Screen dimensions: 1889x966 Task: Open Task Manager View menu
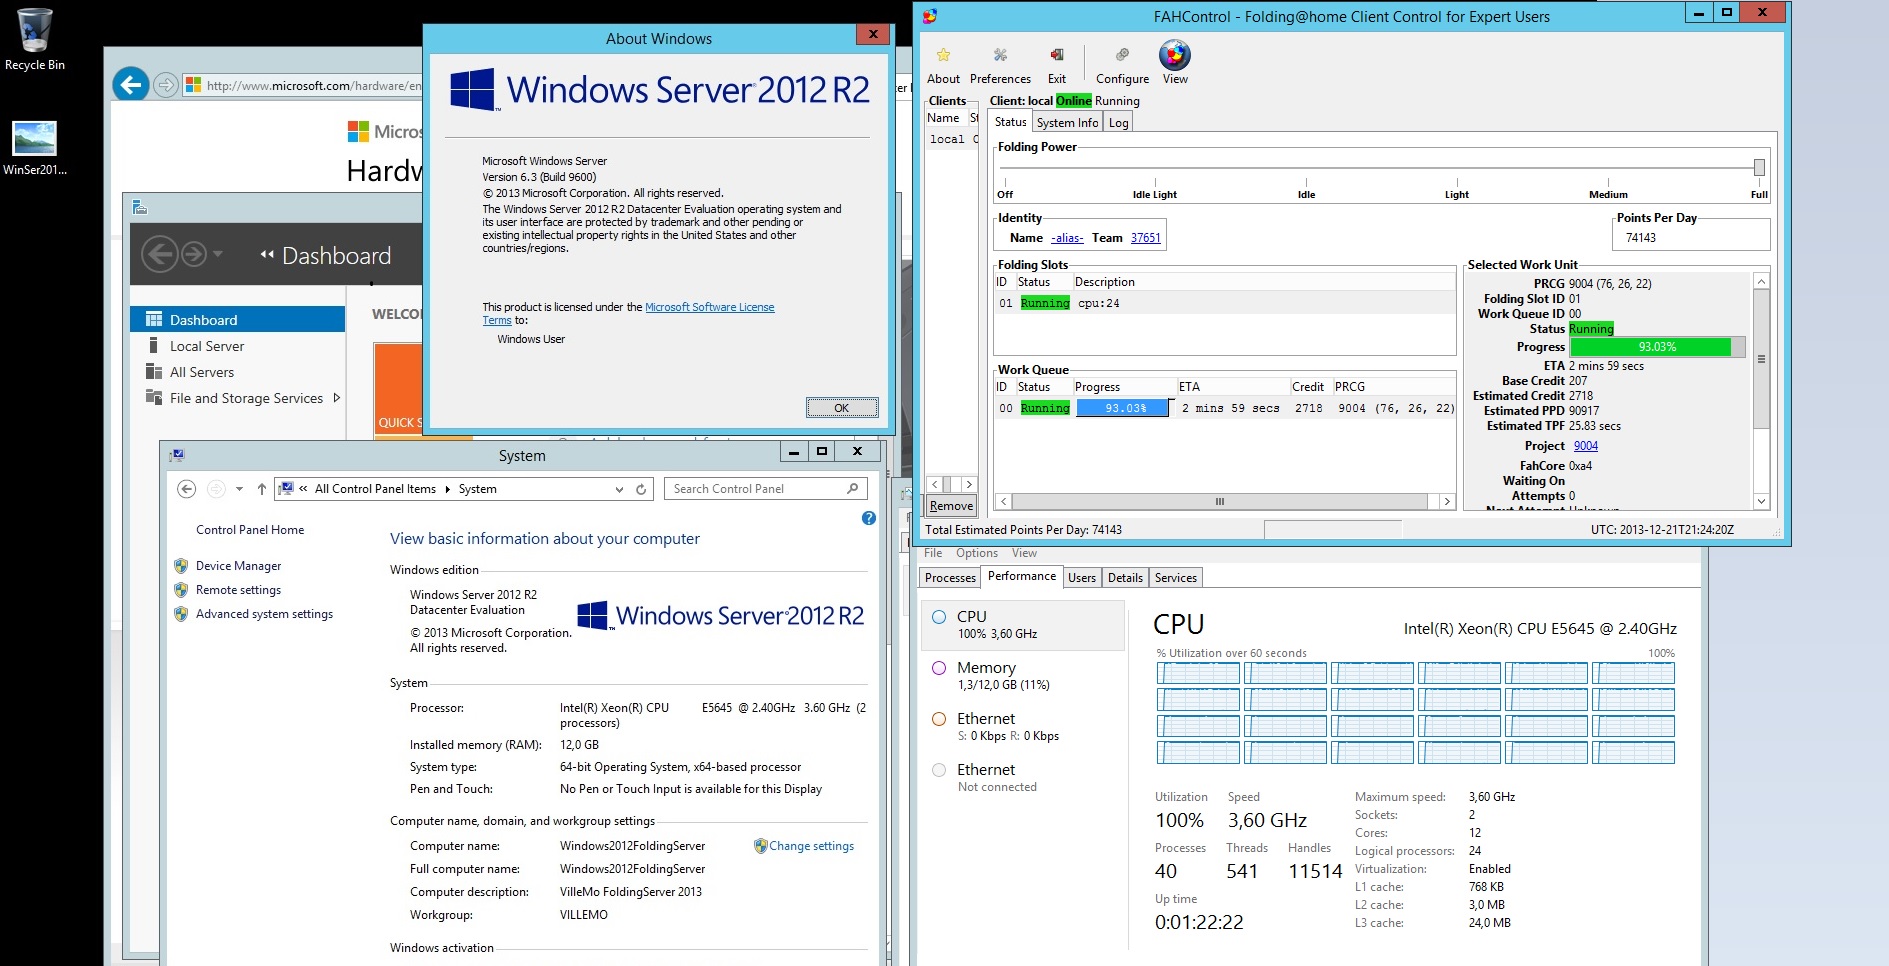coord(1024,553)
